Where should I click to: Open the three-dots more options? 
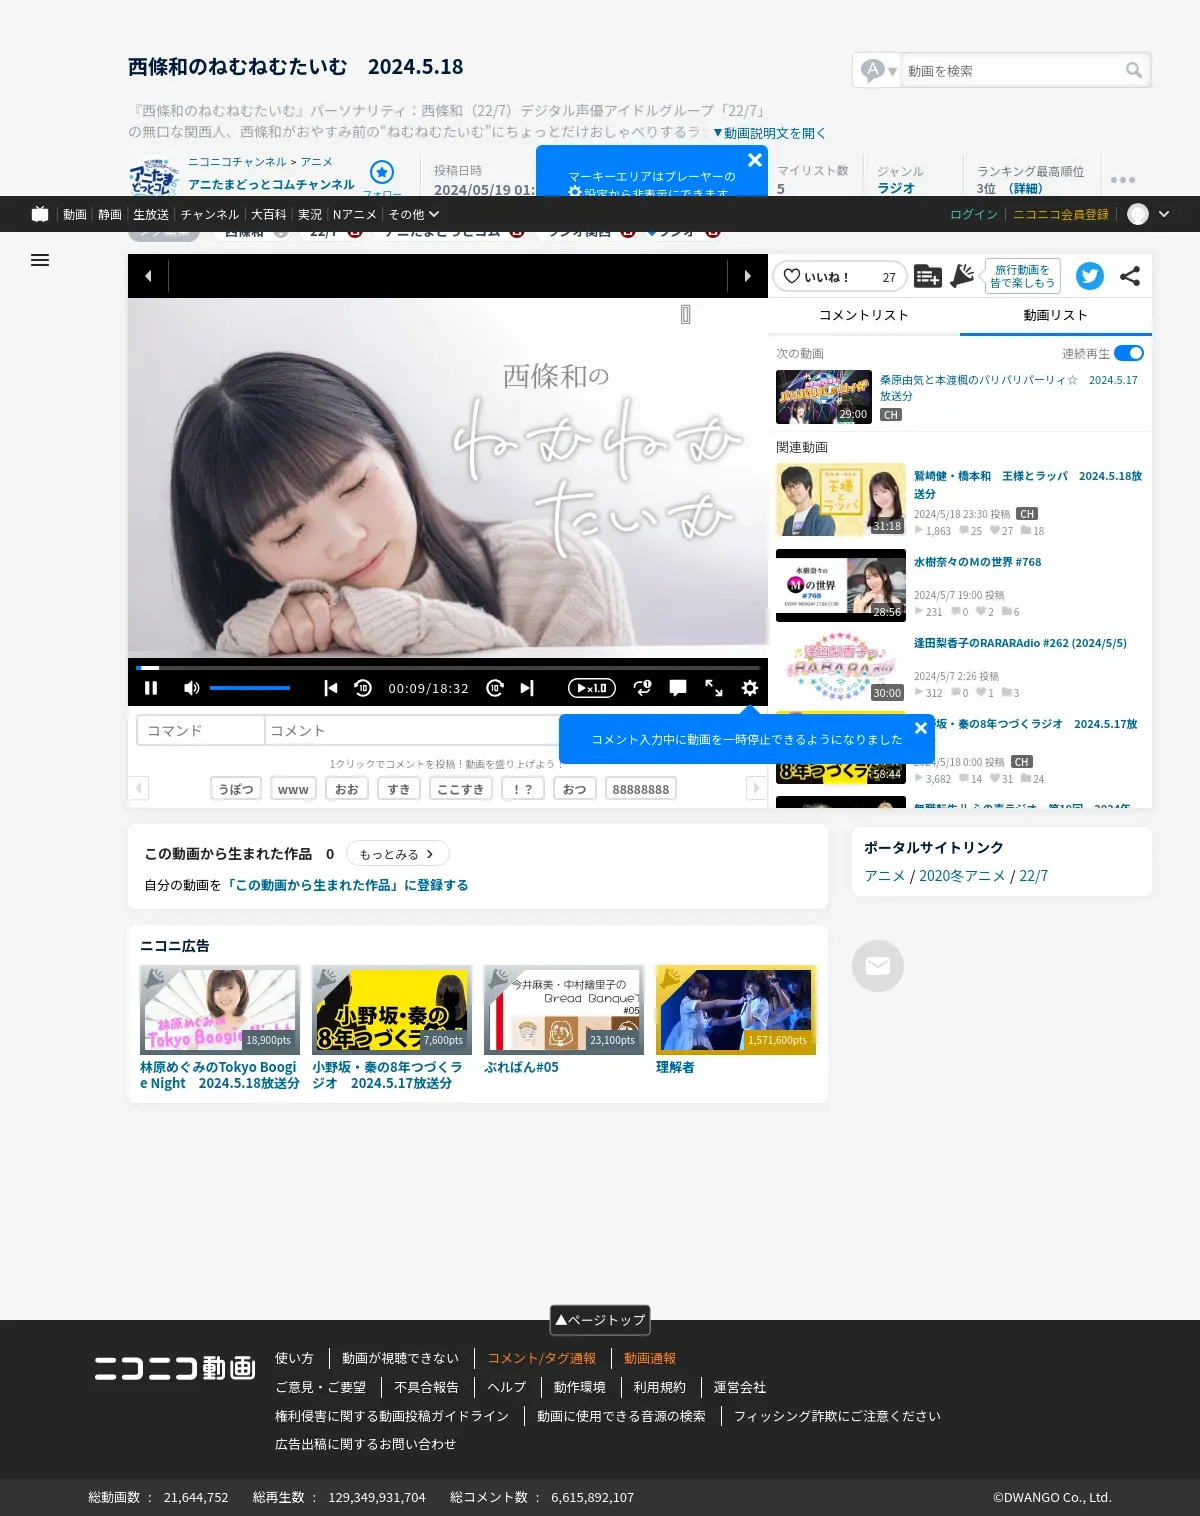pyautogui.click(x=1123, y=180)
